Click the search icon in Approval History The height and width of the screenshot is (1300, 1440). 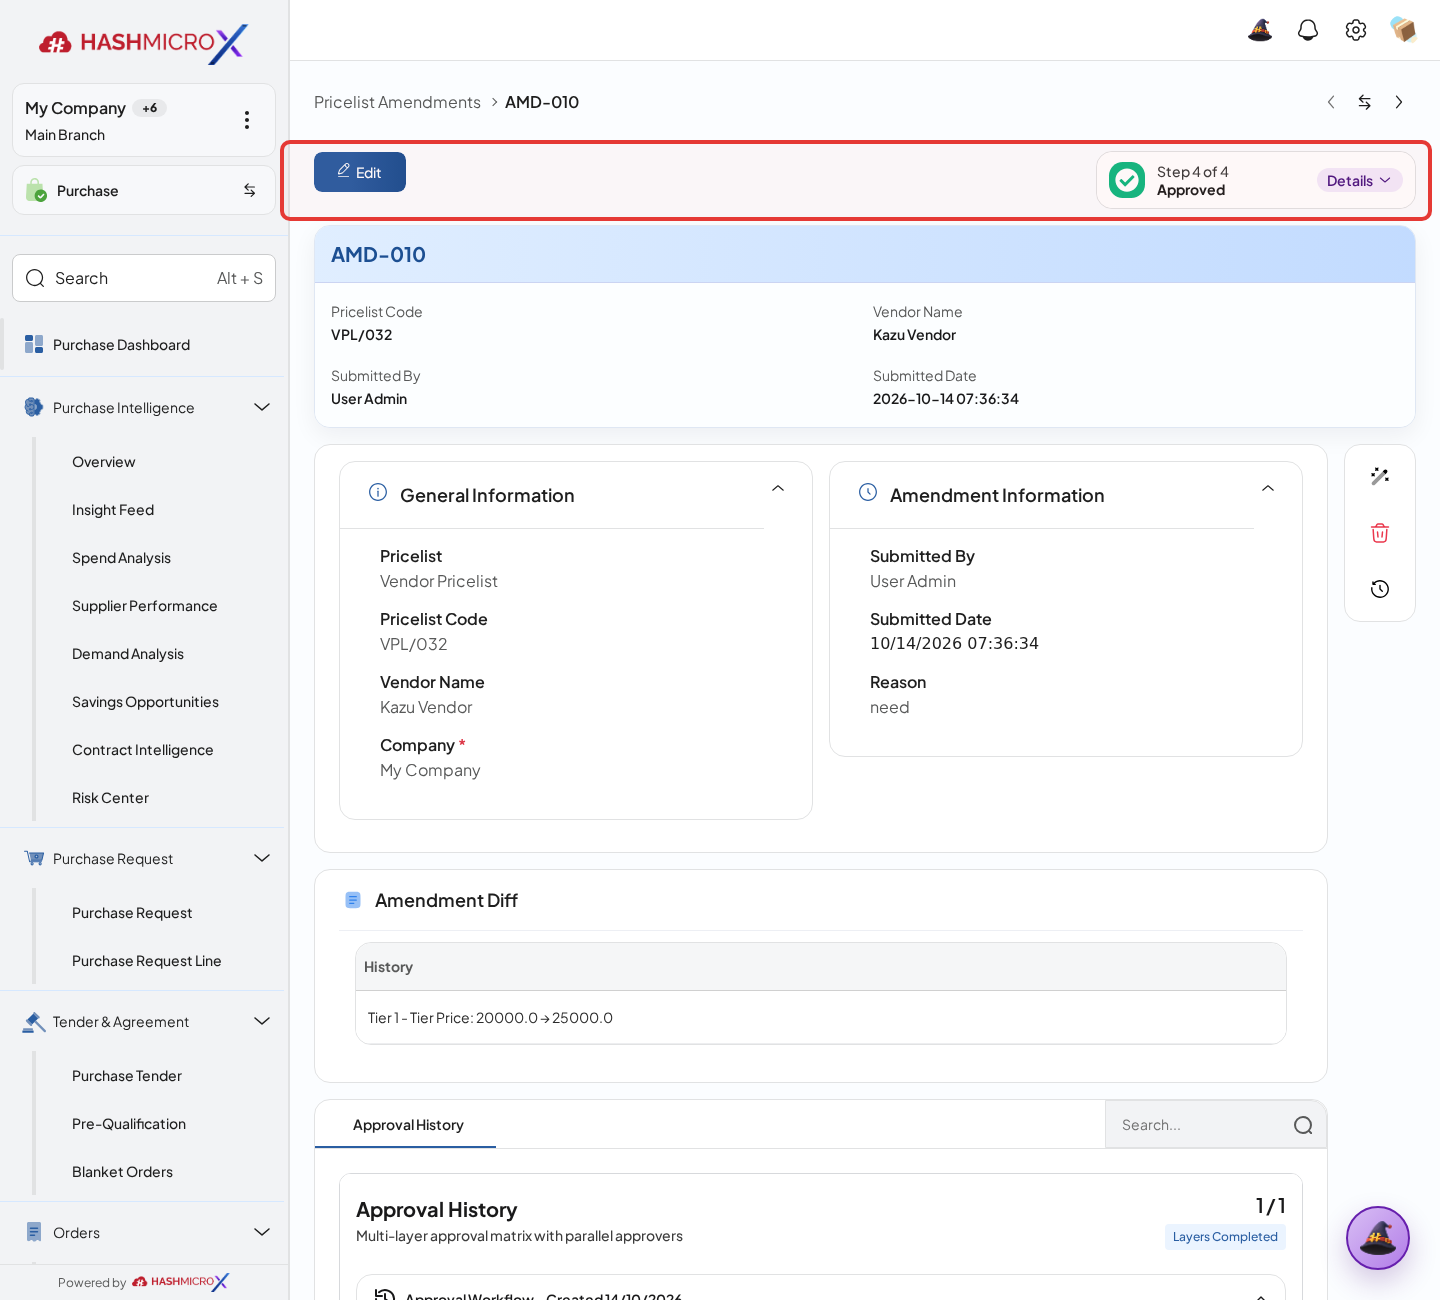[1303, 1125]
